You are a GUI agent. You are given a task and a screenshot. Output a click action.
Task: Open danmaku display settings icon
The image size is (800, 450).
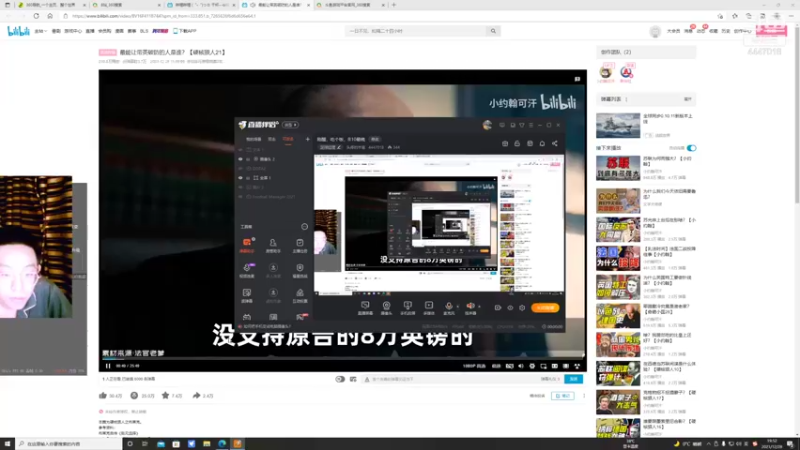353,379
